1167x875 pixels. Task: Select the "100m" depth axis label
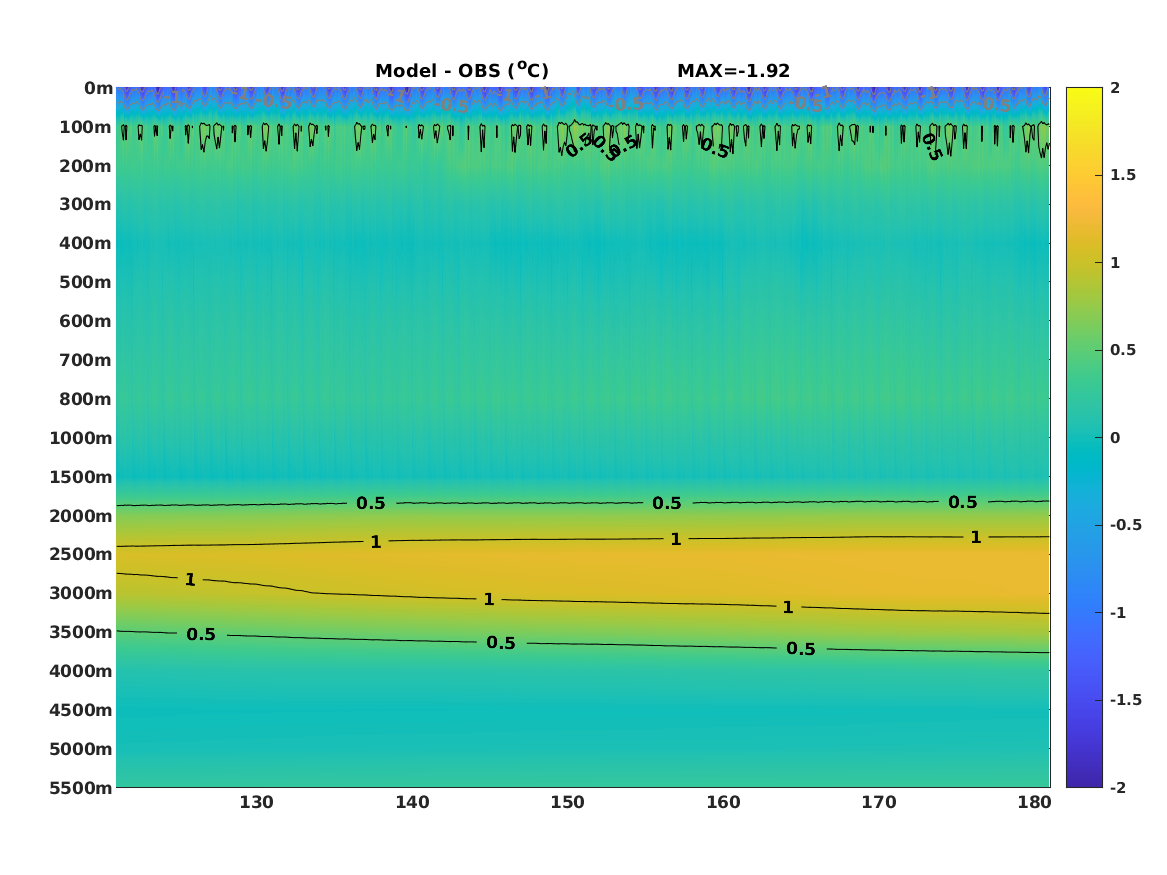click(x=86, y=127)
